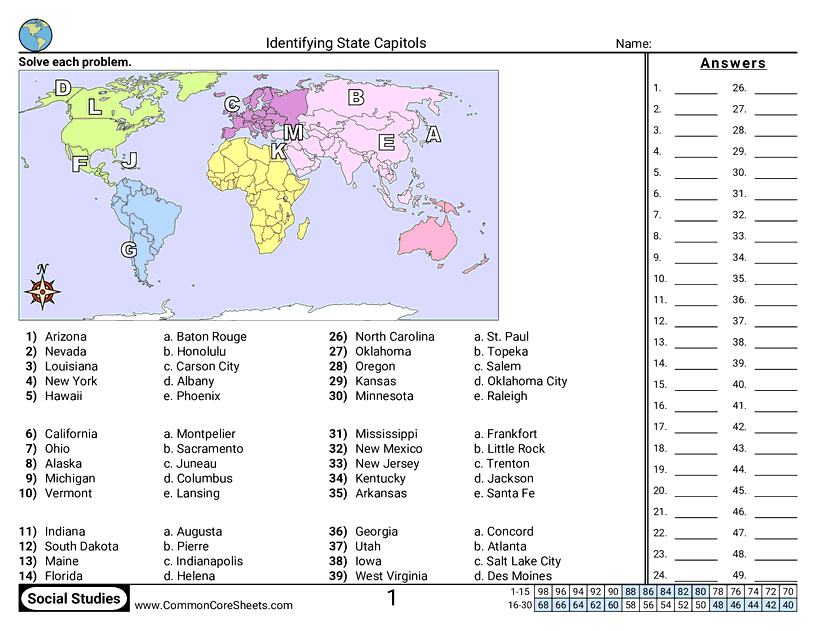Click the answer blank for number 1
816x631 pixels.
click(x=695, y=88)
